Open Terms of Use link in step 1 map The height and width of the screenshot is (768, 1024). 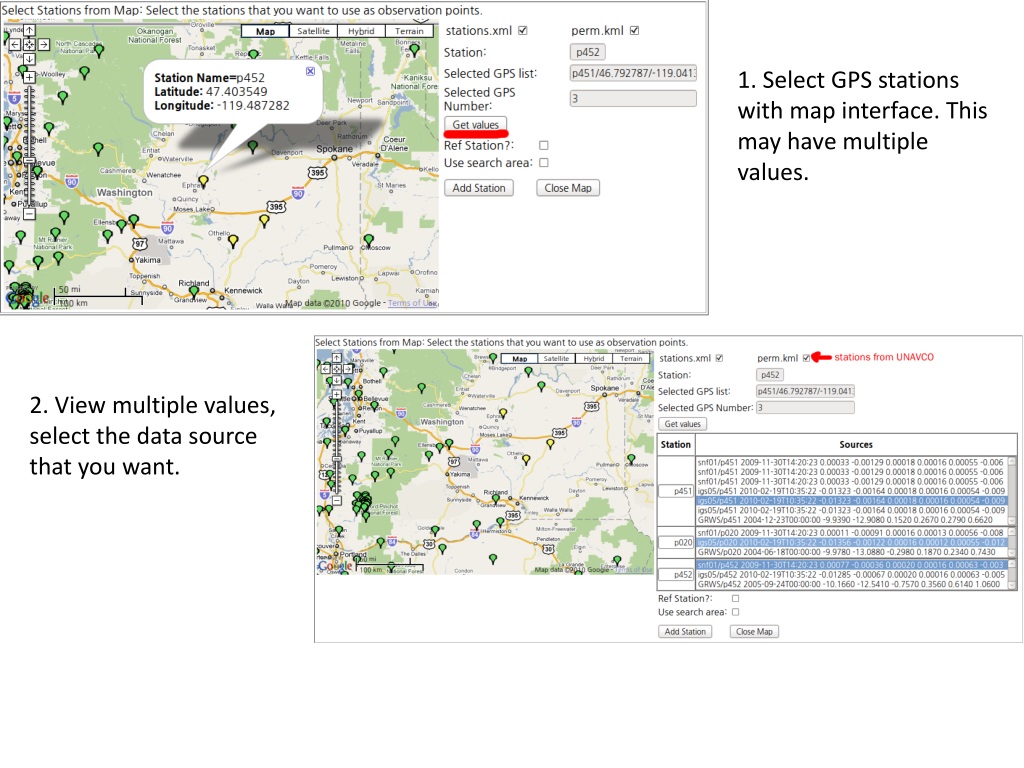413,303
